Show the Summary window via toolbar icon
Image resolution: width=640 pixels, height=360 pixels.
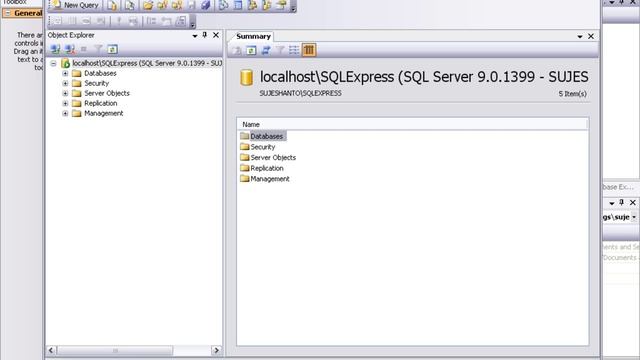coord(238,5)
